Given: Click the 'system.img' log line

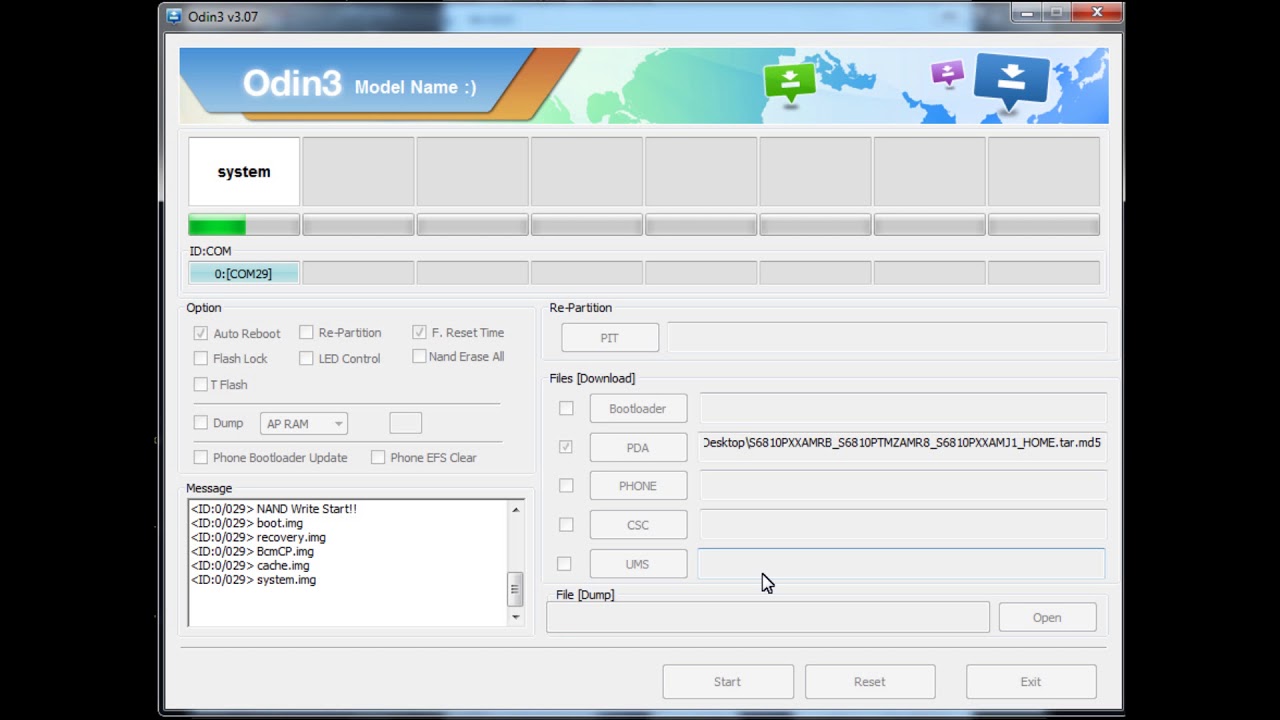Looking at the screenshot, I should (253, 580).
